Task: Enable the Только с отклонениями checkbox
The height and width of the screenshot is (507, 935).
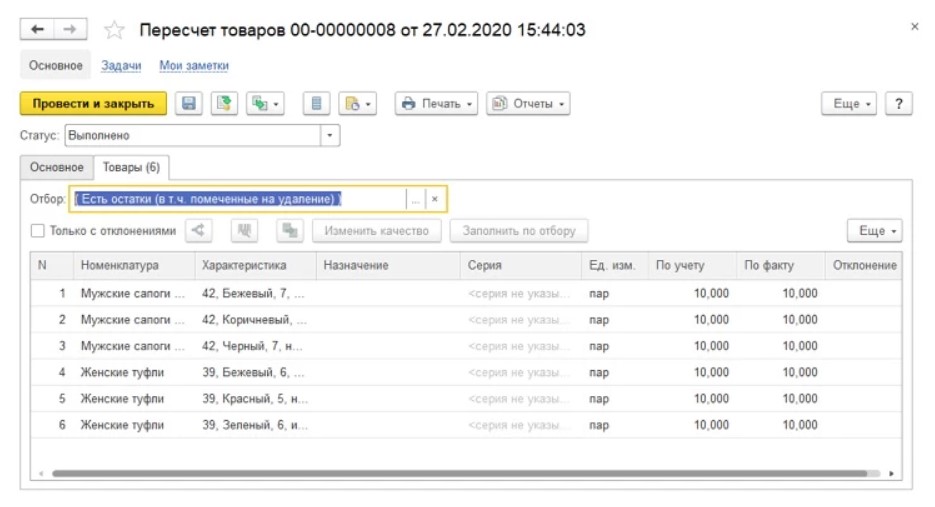Action: coord(38,231)
